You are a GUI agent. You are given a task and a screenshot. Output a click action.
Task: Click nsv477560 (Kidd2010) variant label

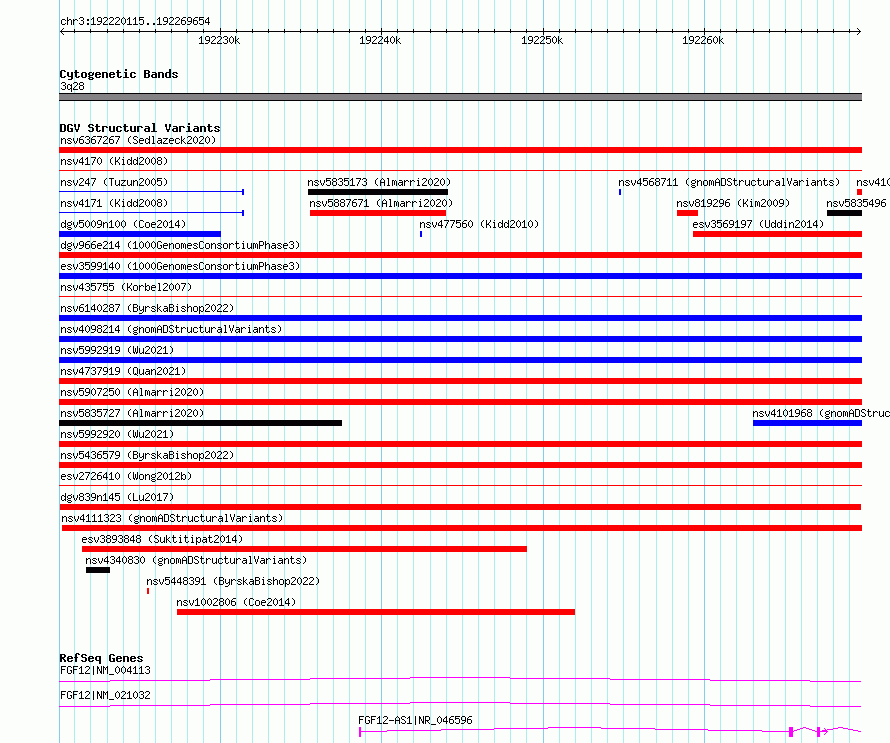(479, 224)
